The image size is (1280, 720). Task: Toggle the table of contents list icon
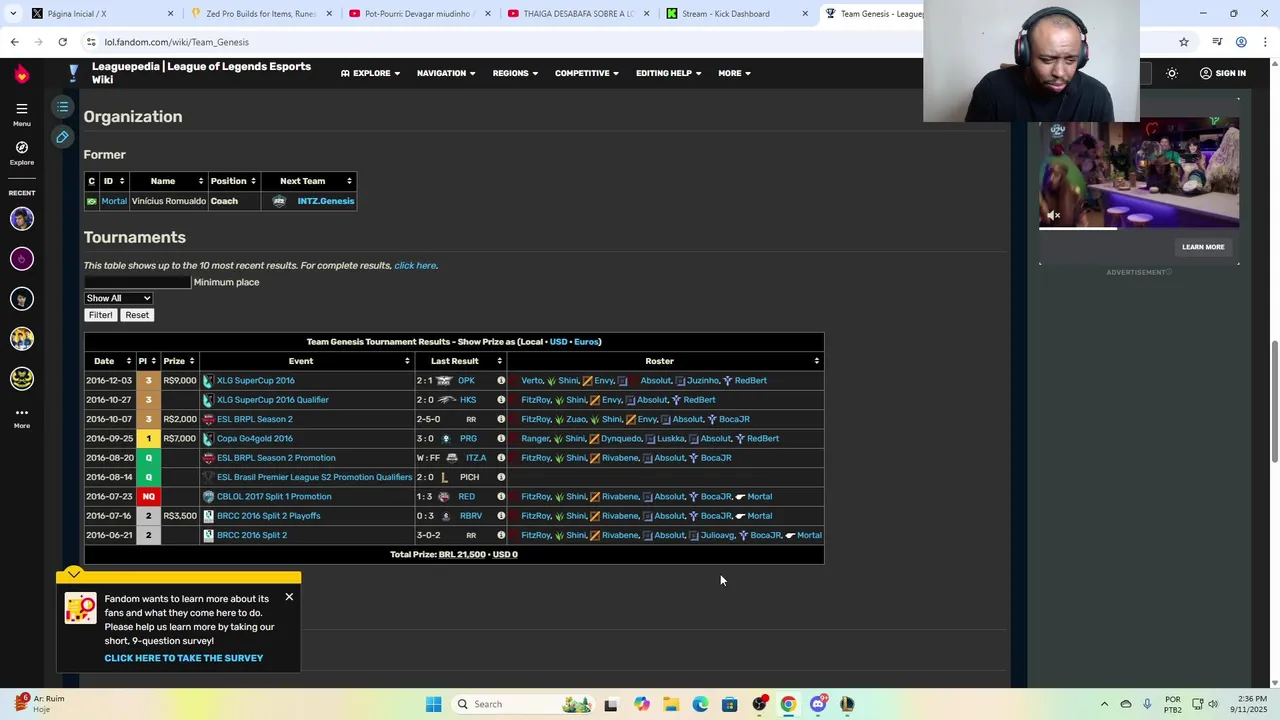coord(62,107)
